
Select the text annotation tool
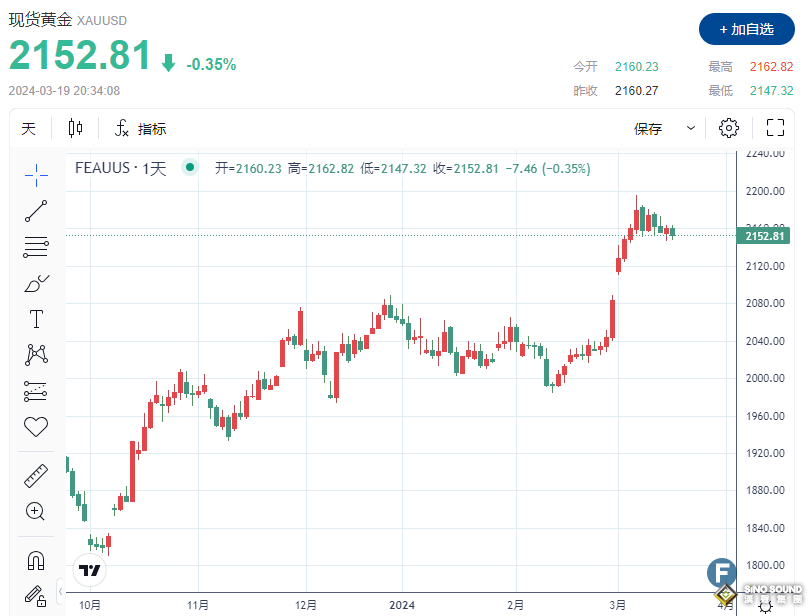pos(36,319)
